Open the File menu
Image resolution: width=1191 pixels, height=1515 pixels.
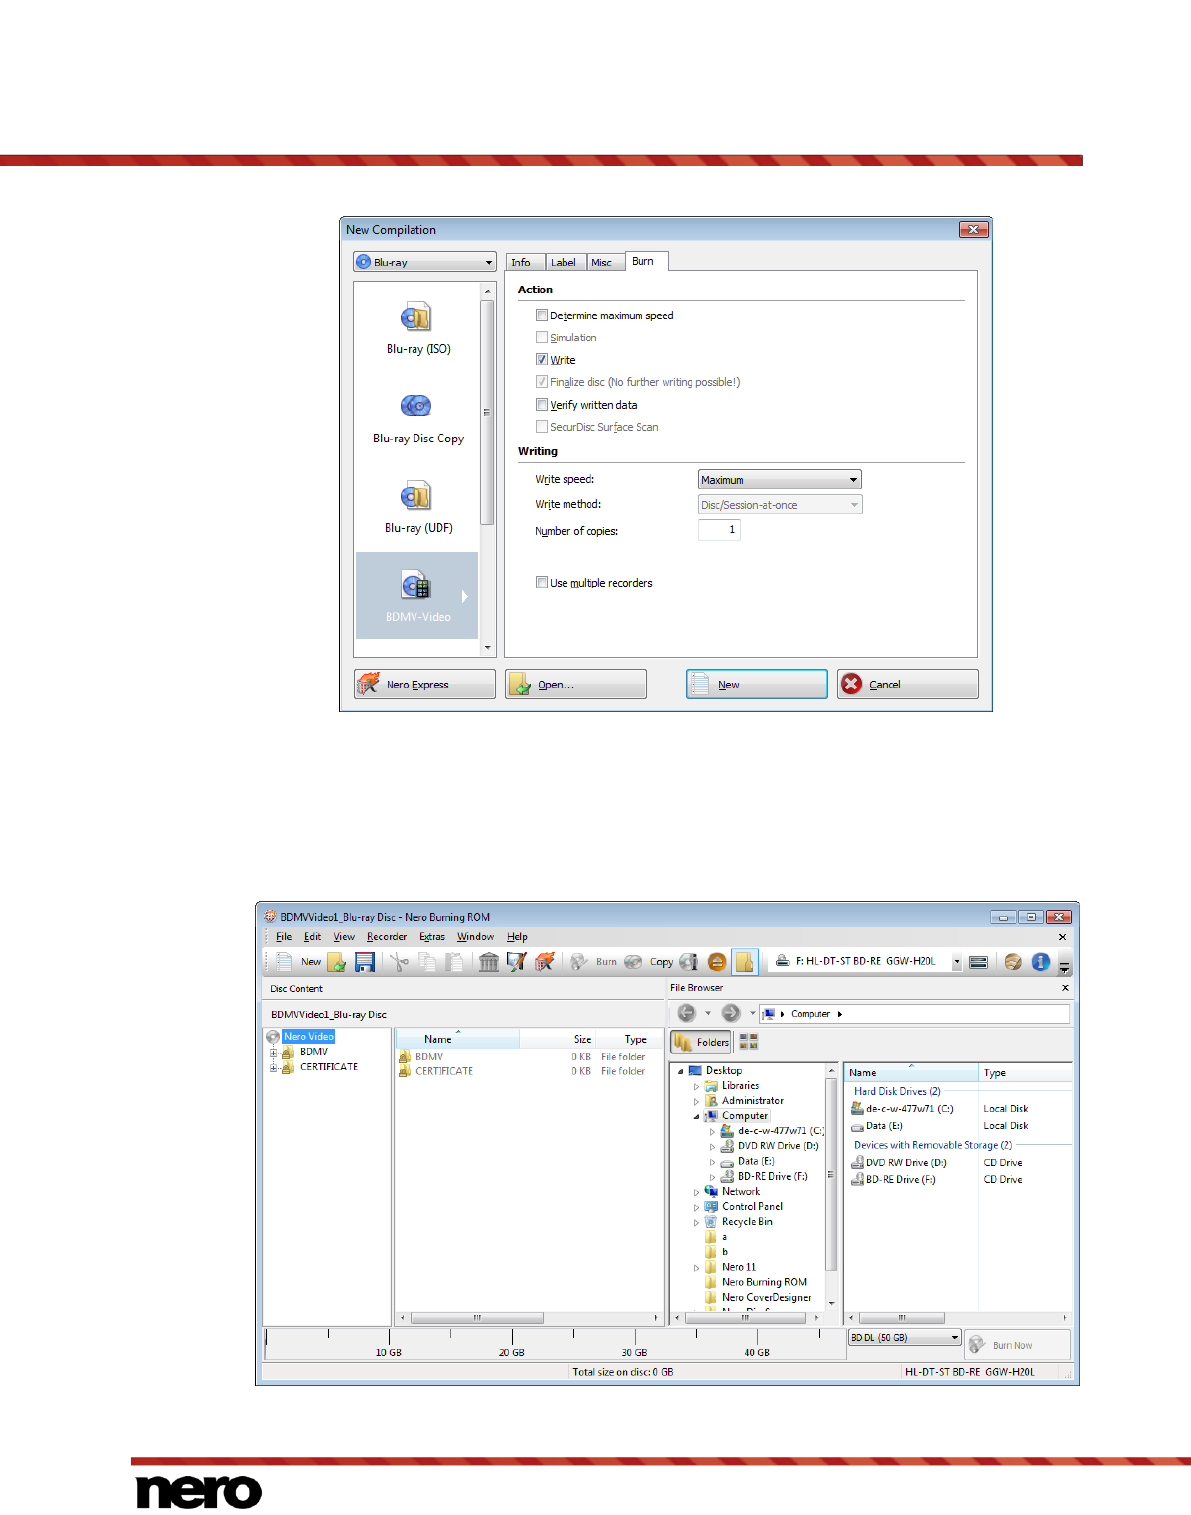[x=284, y=937]
